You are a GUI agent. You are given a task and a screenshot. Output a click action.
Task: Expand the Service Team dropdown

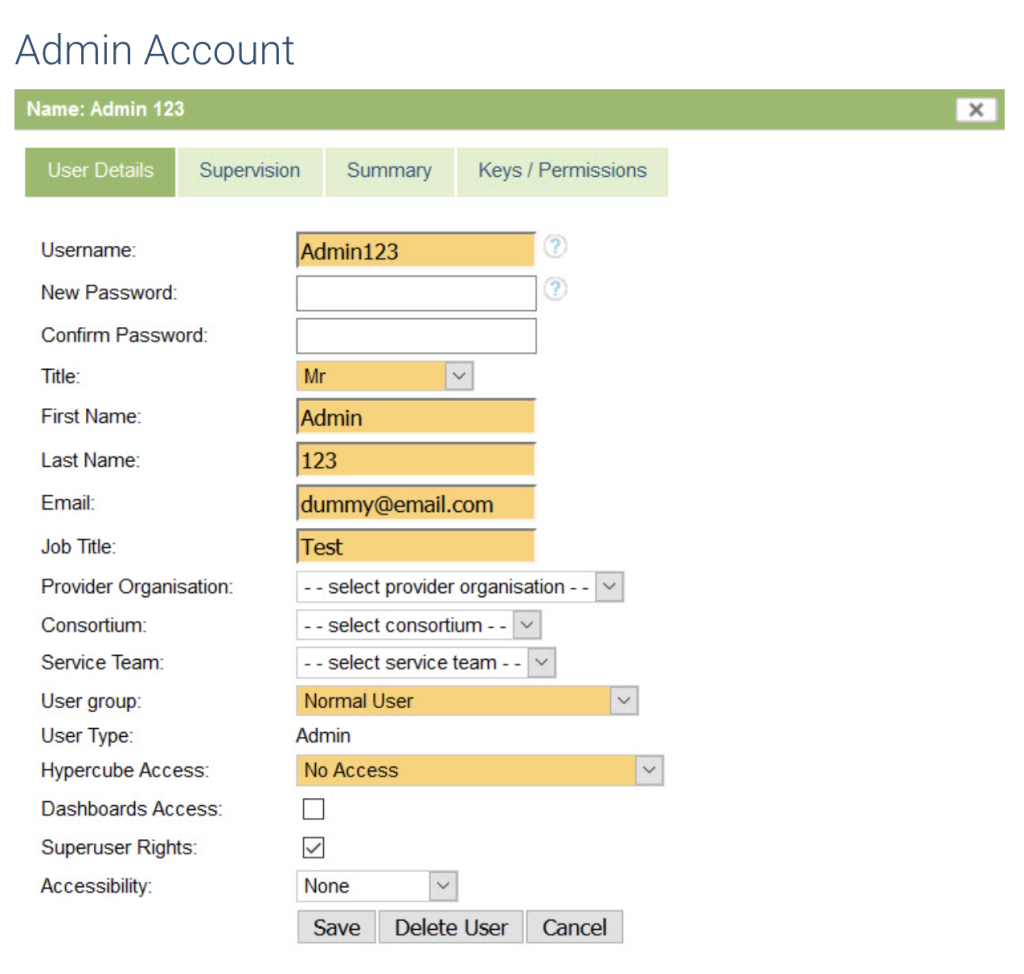425,663
